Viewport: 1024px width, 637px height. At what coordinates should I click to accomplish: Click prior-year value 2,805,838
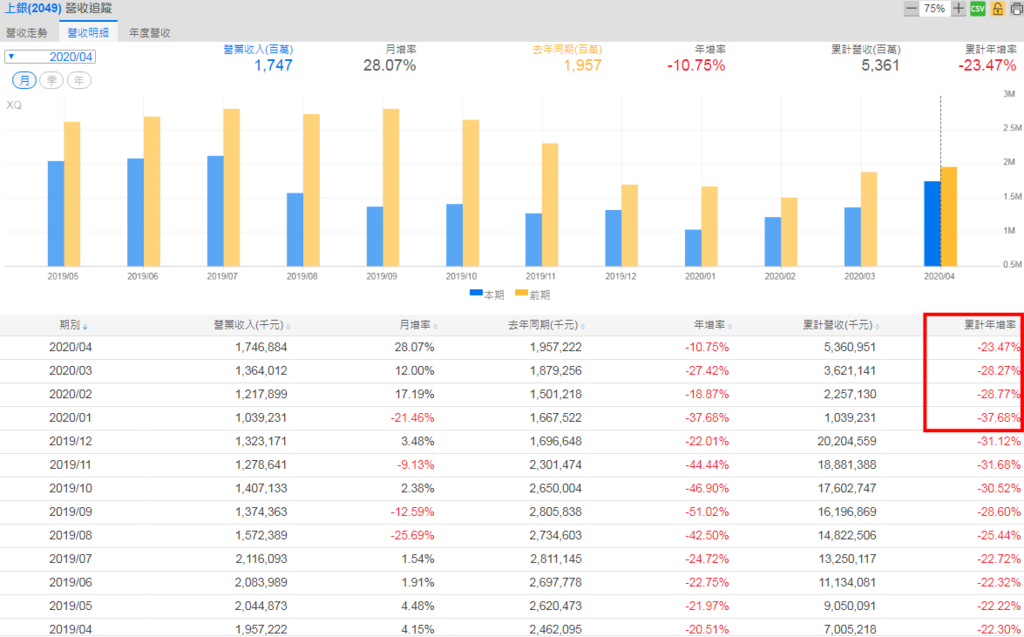pos(556,512)
